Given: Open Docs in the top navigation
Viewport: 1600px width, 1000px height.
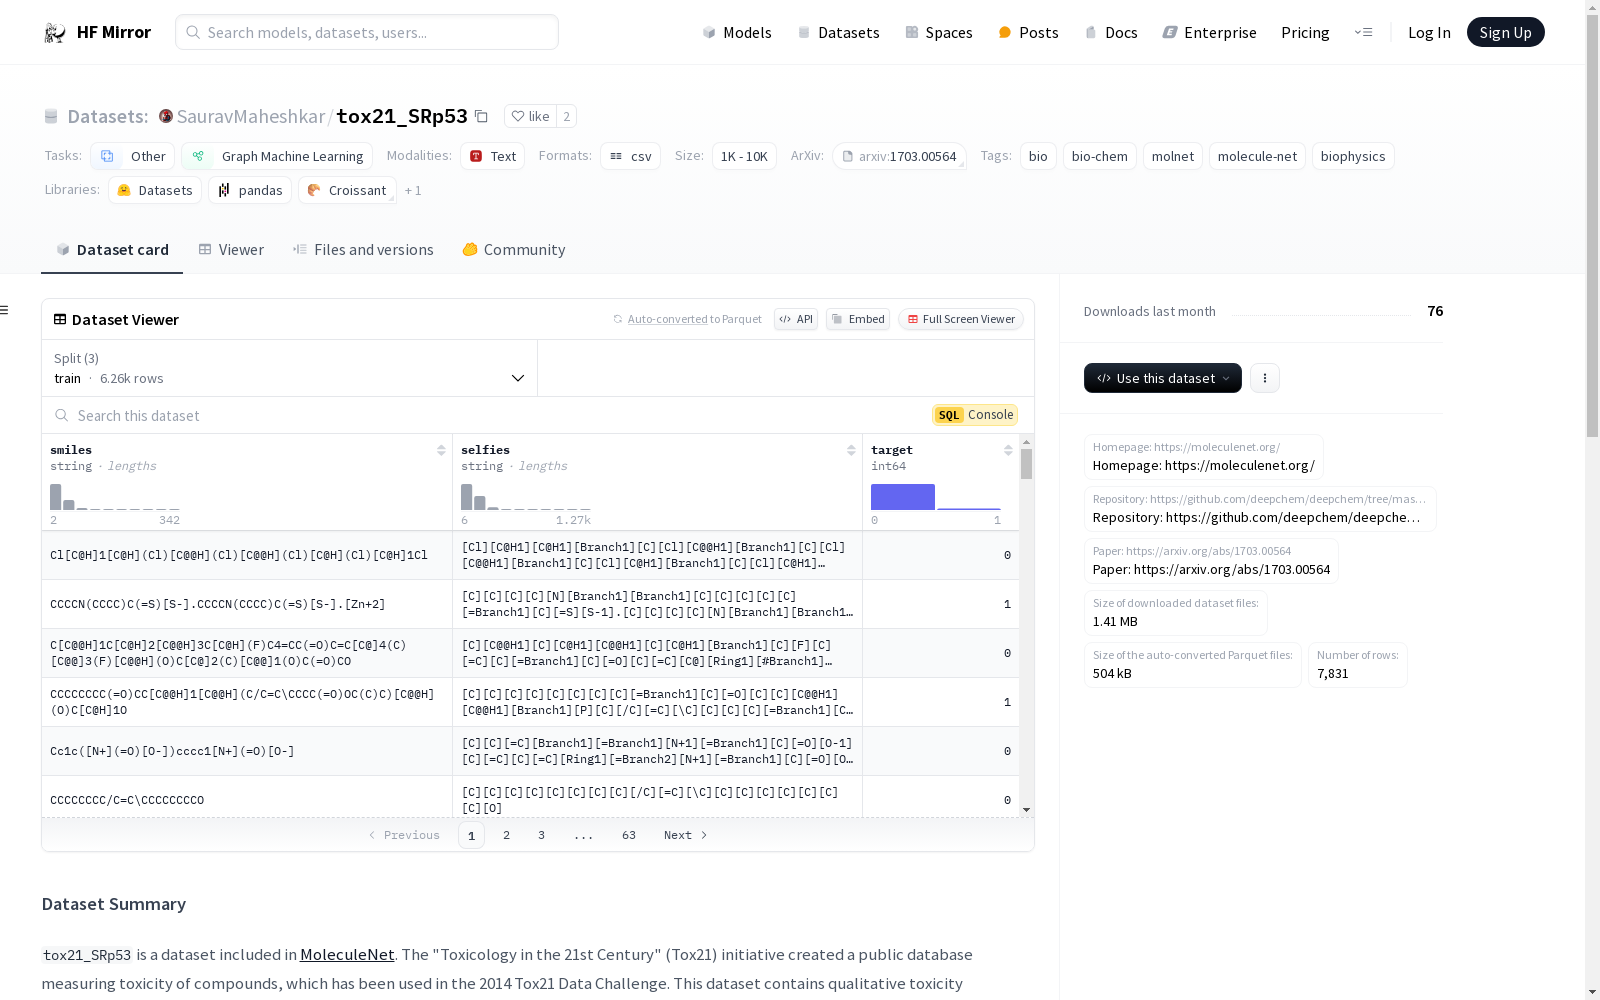Looking at the screenshot, I should click(x=1111, y=32).
